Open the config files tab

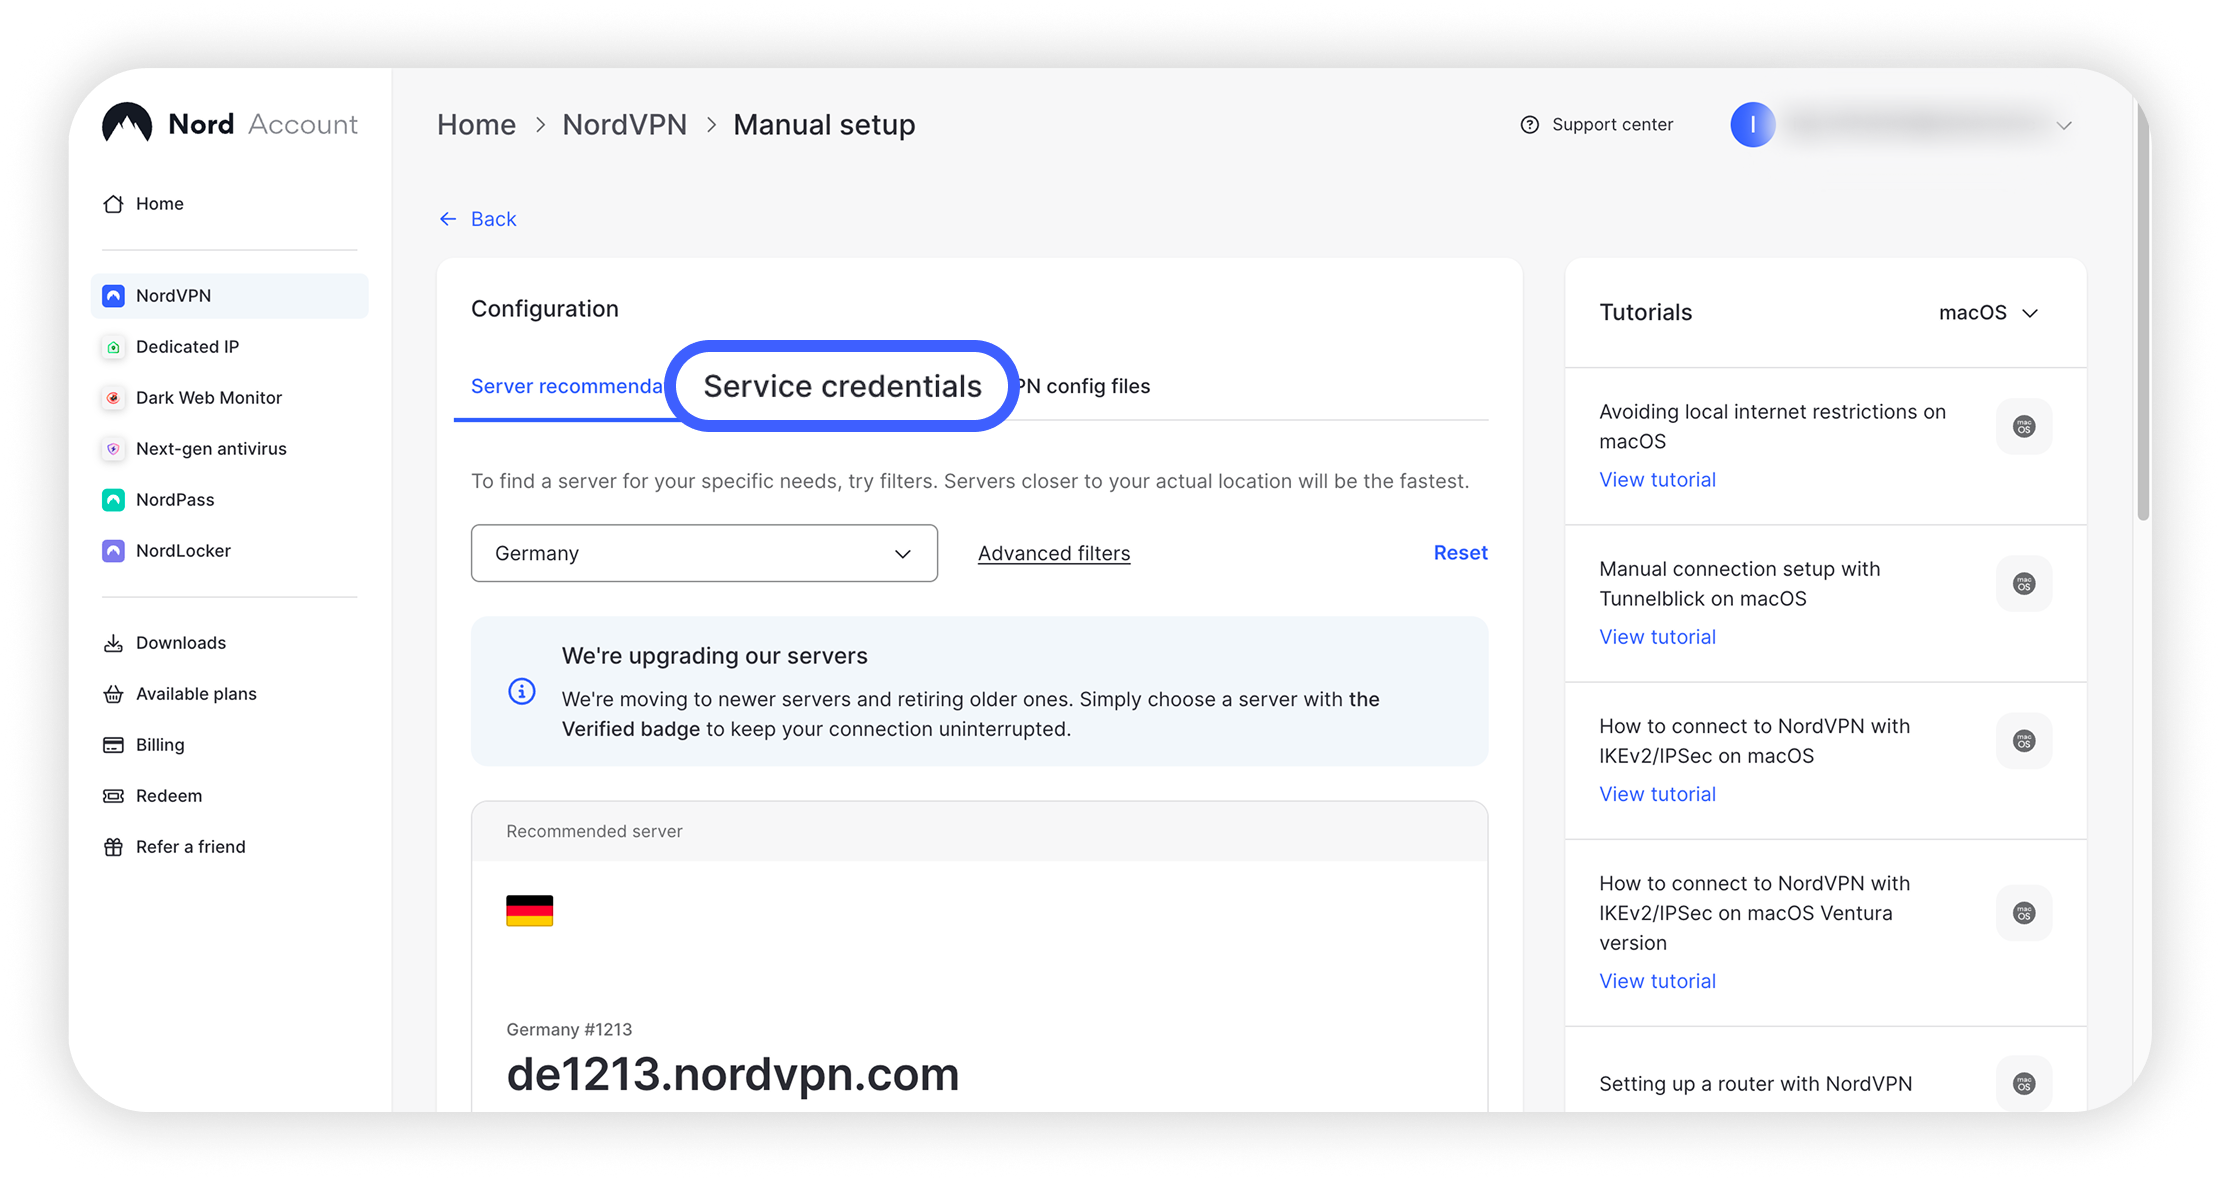click(x=1084, y=387)
